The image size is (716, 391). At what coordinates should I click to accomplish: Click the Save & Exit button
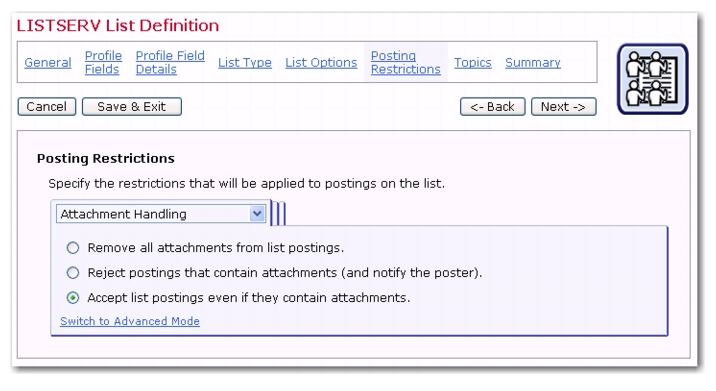(132, 107)
